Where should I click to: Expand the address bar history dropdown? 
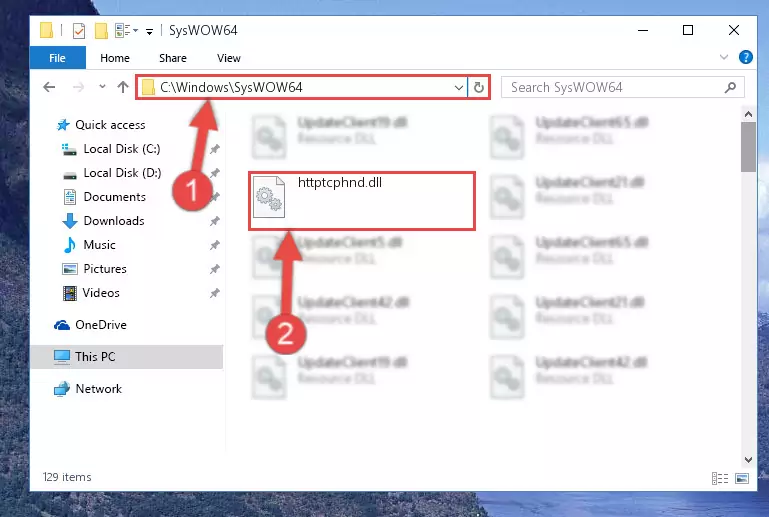coord(459,88)
